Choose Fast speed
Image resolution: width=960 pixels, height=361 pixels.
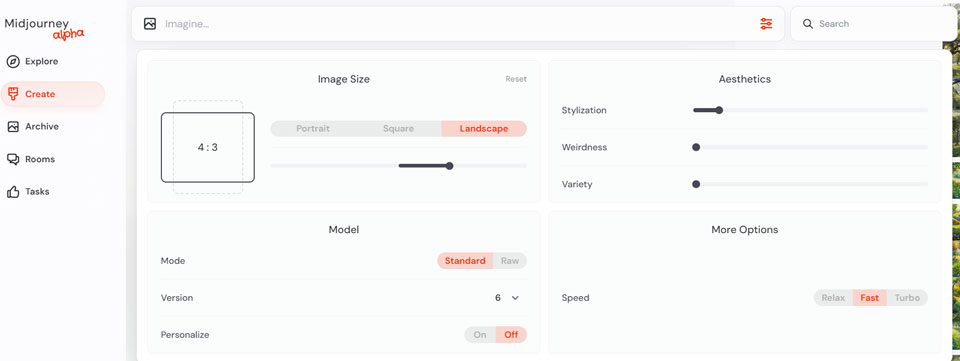[x=869, y=298]
